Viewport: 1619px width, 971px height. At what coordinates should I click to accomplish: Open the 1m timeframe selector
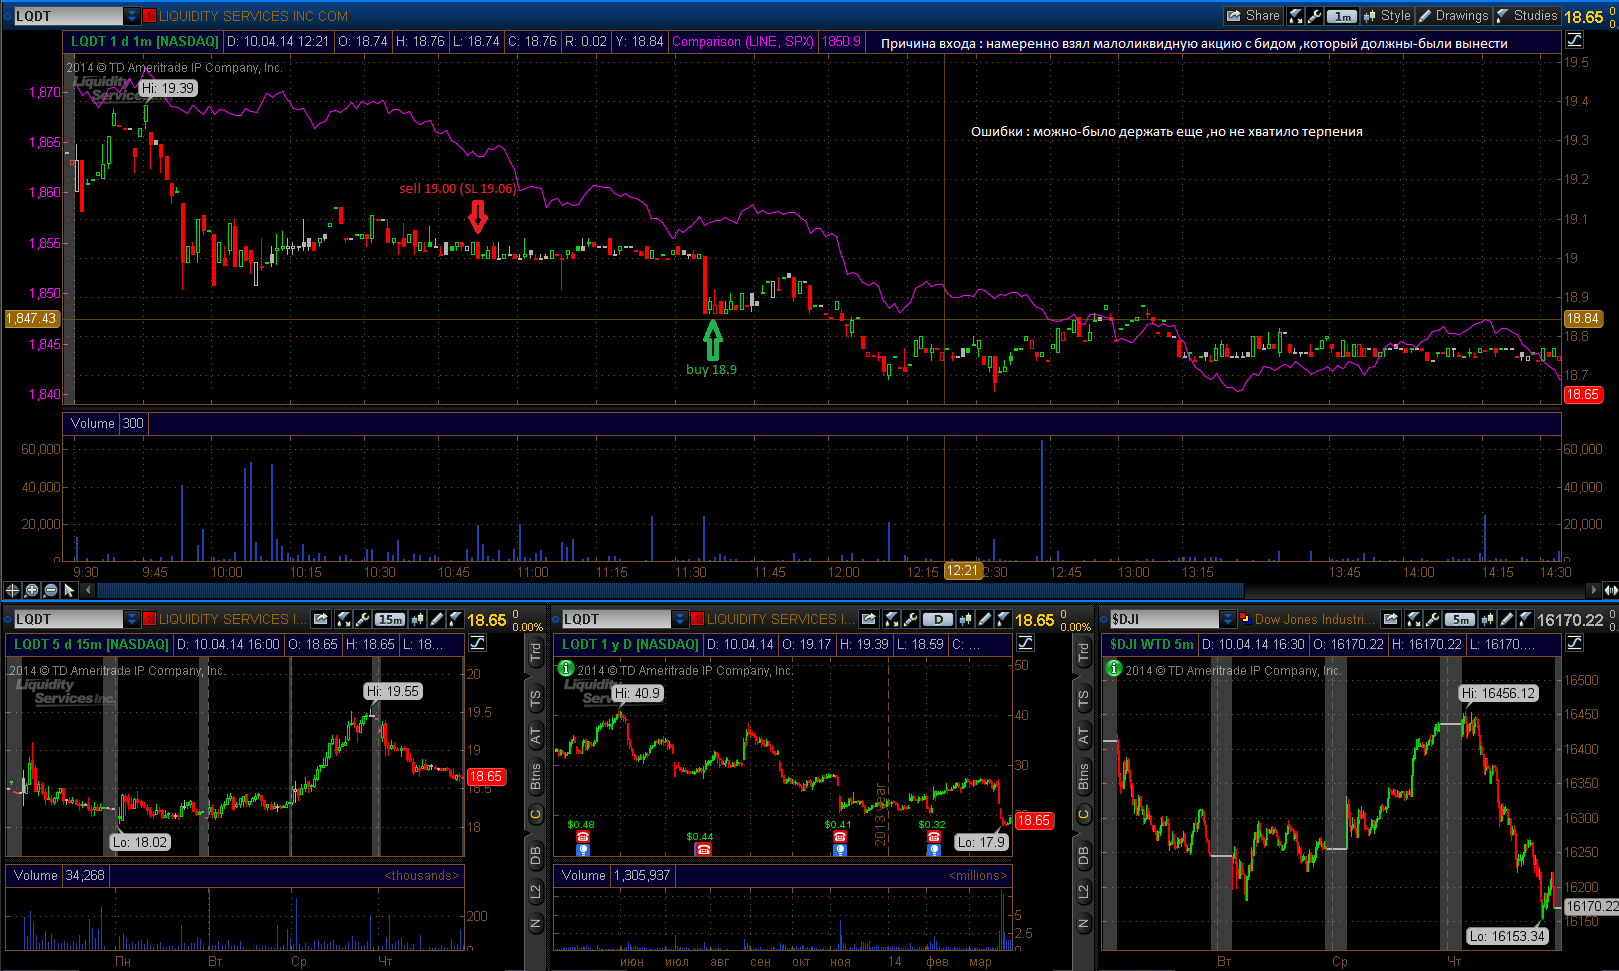(x=1342, y=16)
